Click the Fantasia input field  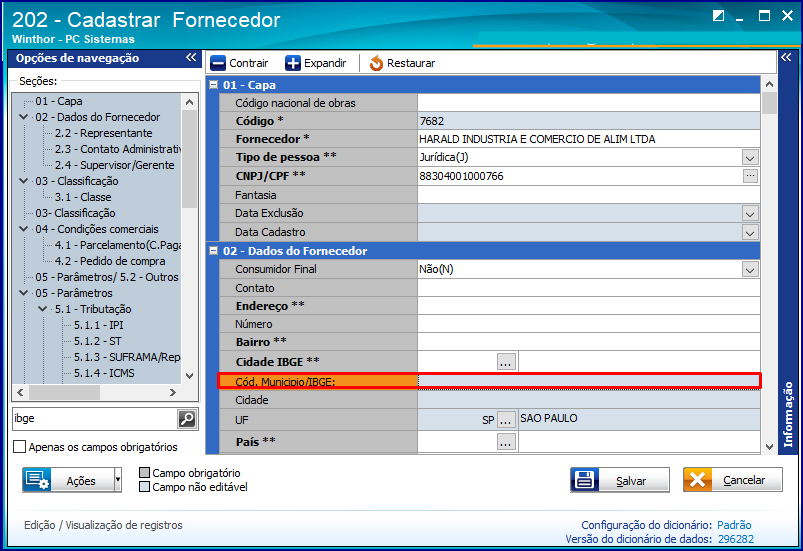[588, 195]
